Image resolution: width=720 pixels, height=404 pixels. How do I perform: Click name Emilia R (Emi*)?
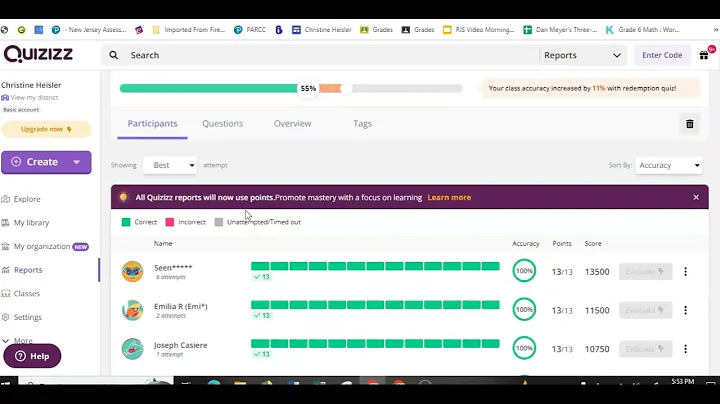(180, 306)
